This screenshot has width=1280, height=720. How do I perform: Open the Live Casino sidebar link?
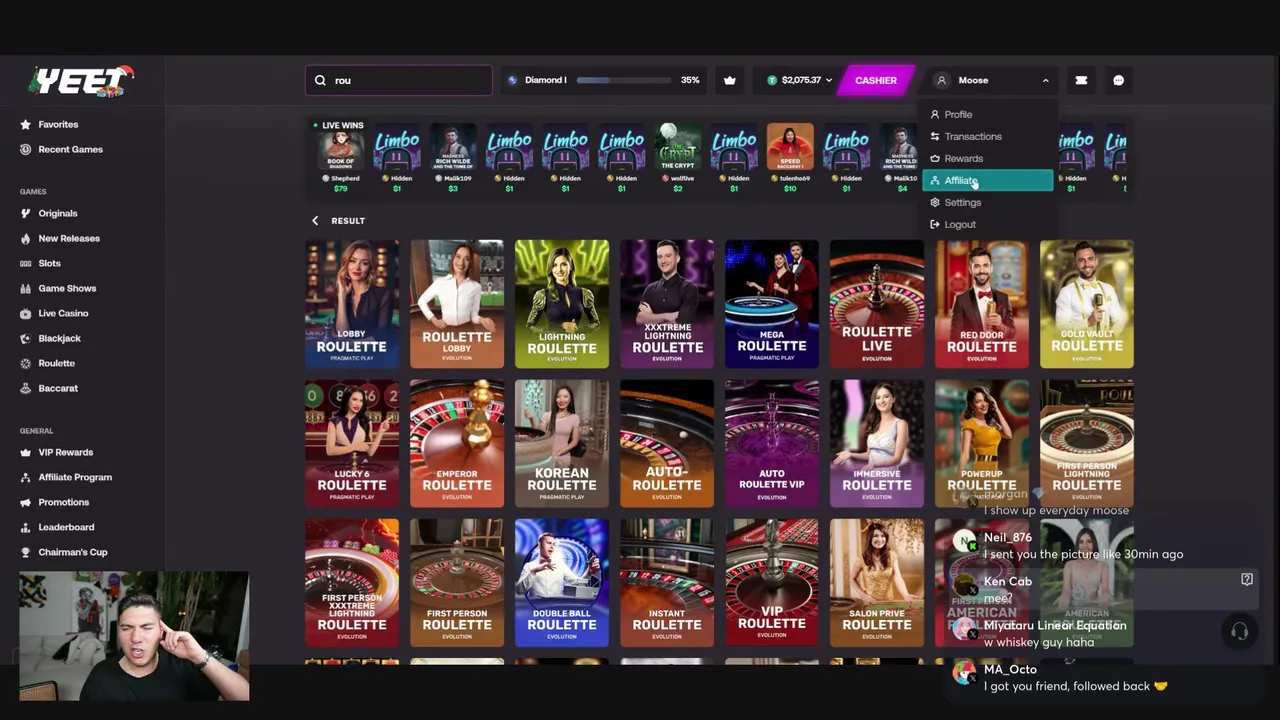[x=63, y=313]
